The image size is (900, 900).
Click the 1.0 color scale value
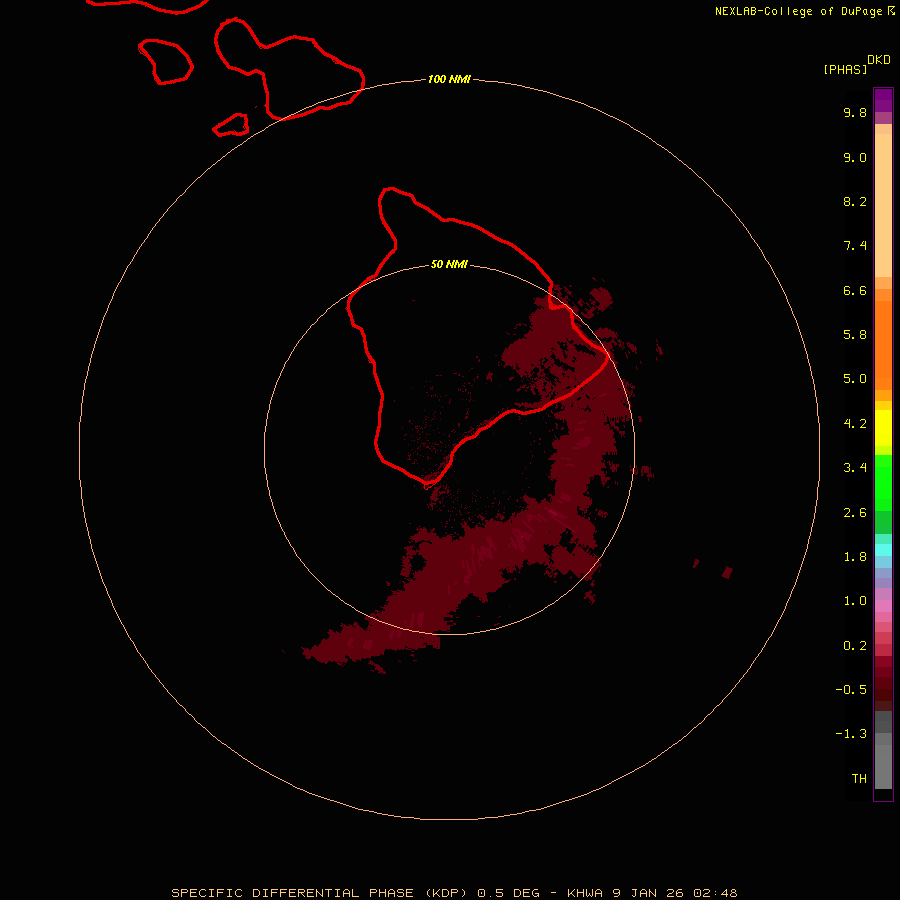click(855, 601)
